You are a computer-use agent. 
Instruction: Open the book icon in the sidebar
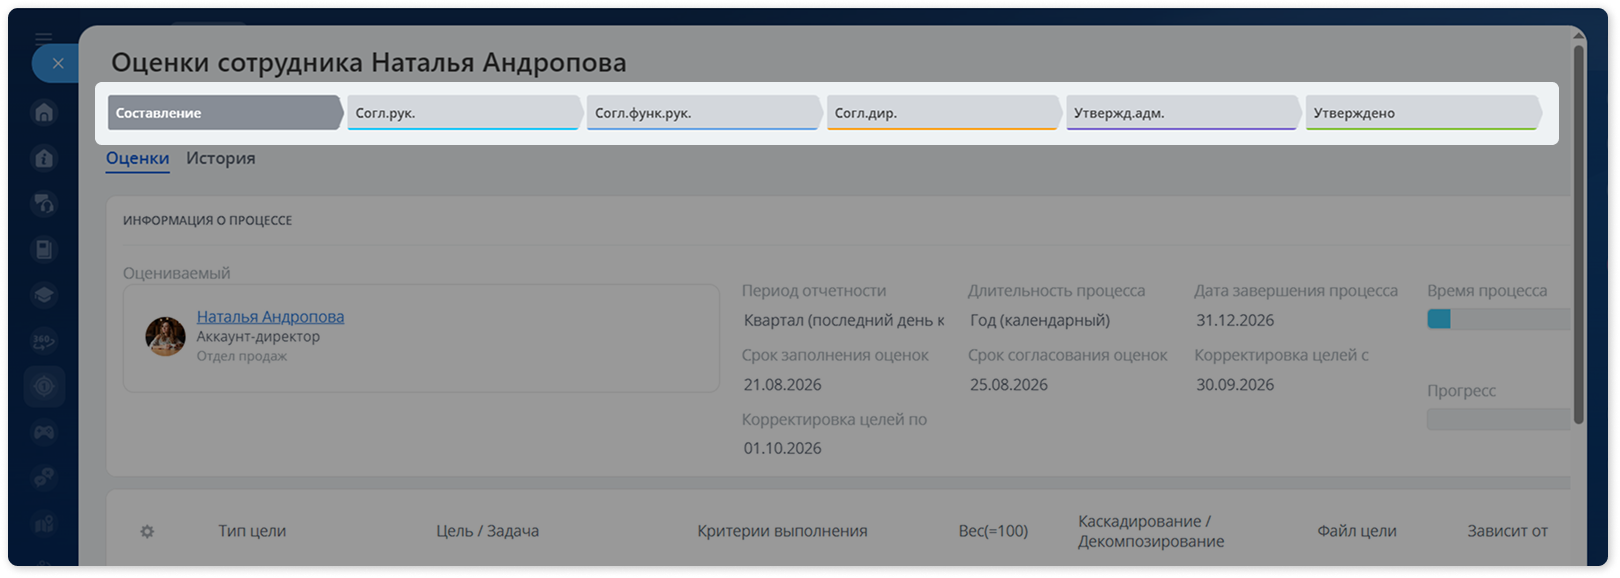pyautogui.click(x=44, y=250)
